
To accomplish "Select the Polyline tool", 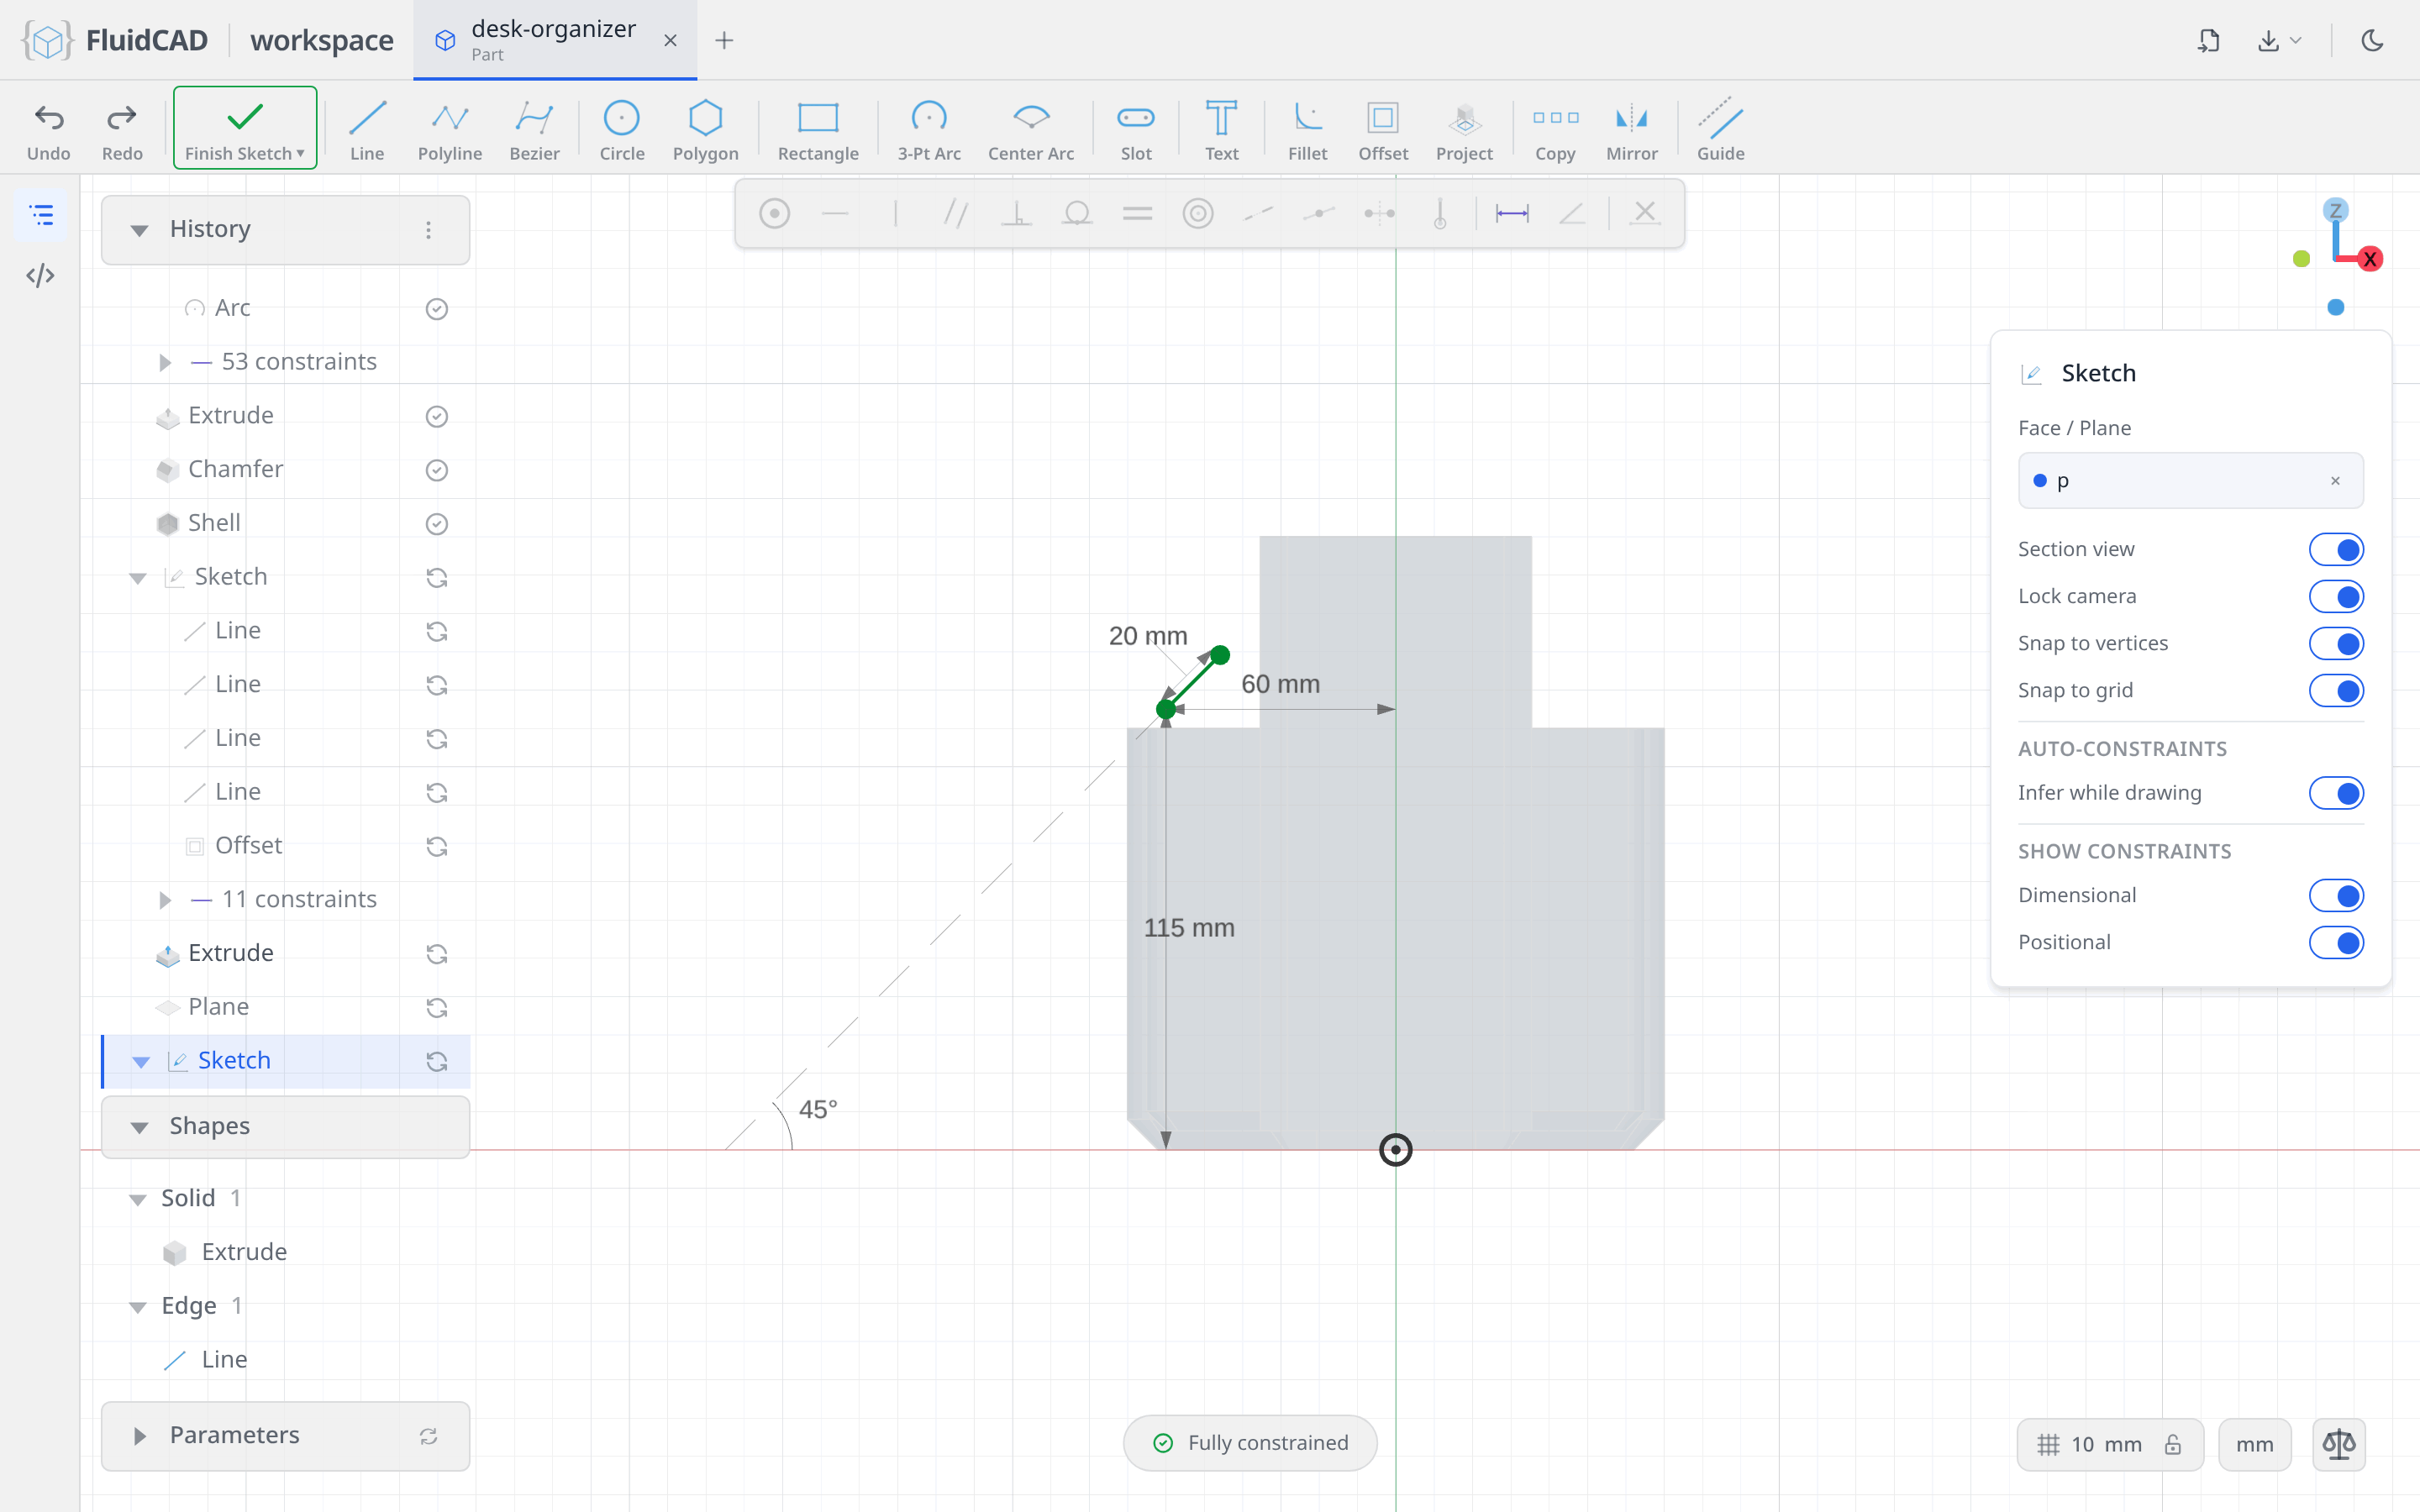I will [449, 129].
